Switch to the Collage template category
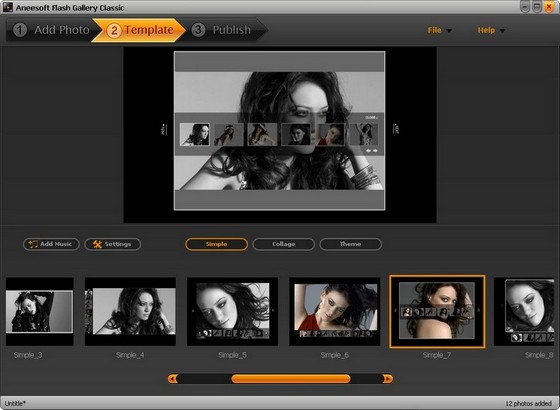 [284, 244]
